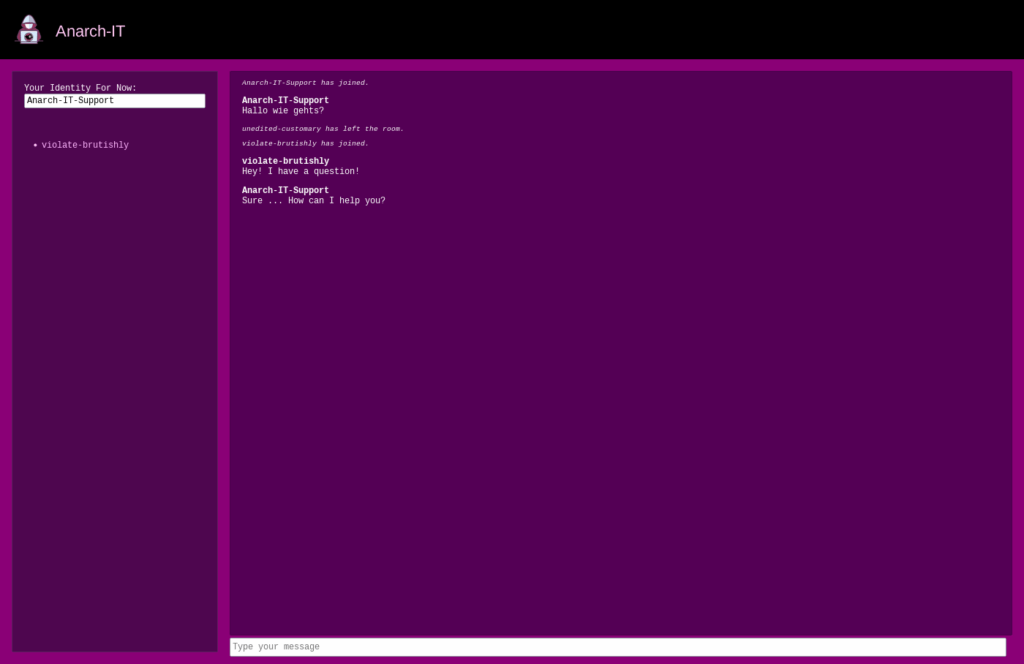This screenshot has width=1024, height=664.
Task: Click the 'Hey! I have a question!' message
Action: point(300,172)
